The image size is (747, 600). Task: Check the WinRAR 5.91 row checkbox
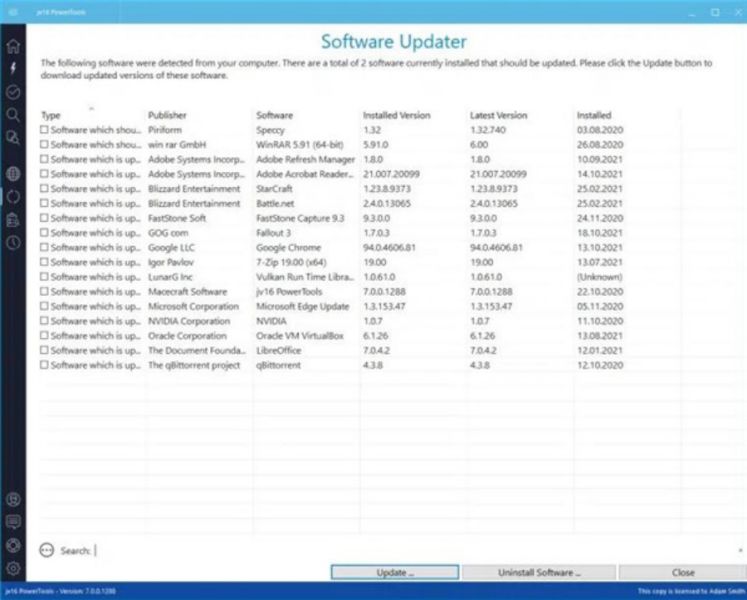pos(44,144)
